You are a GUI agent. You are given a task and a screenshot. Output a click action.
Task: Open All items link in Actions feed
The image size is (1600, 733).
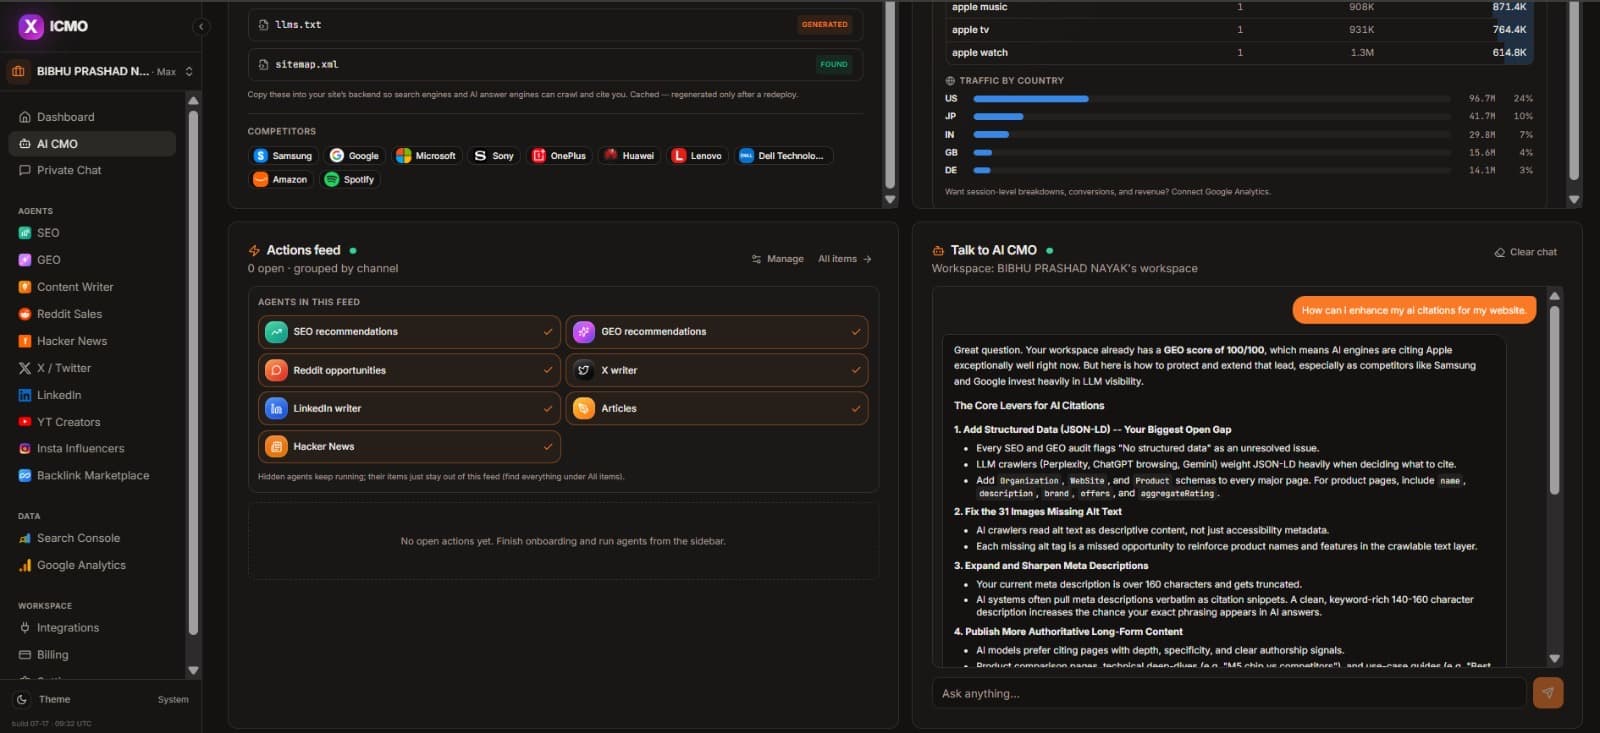[x=845, y=259]
